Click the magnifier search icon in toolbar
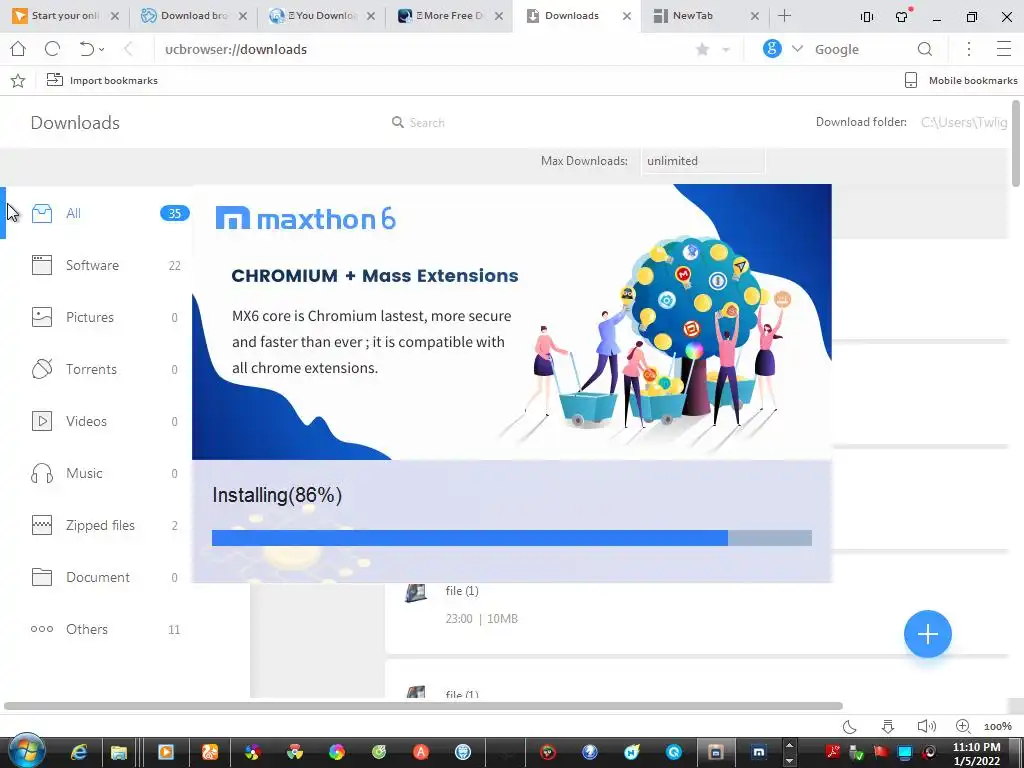The image size is (1024, 768). coord(925,49)
